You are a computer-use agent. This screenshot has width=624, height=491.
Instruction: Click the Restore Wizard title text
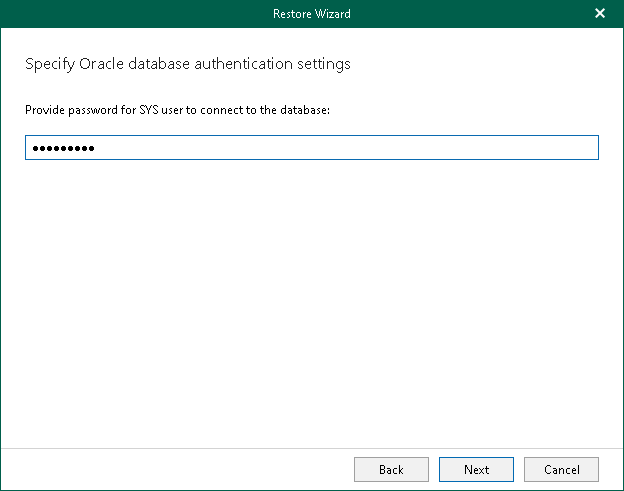tap(311, 14)
